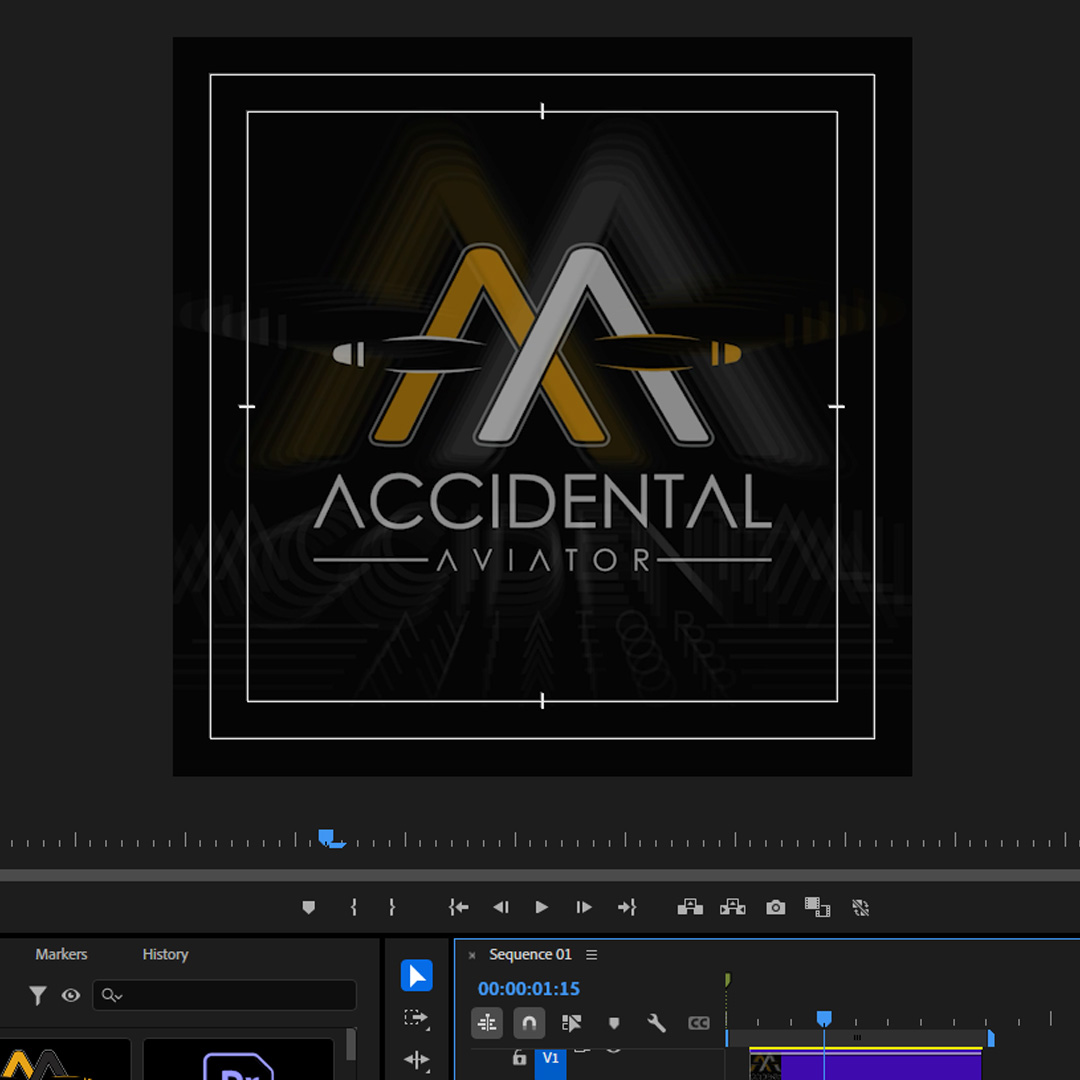Viewport: 1080px width, 1080px height.
Task: Click the rightmost Program Monitor transport icon
Action: point(860,908)
